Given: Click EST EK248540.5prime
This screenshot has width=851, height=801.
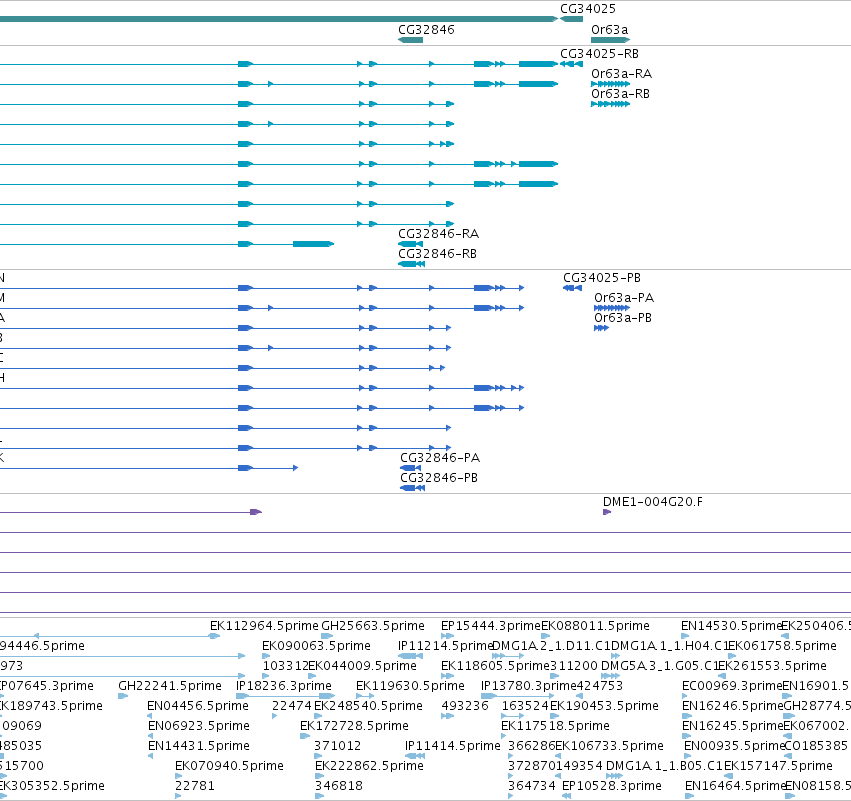Looking at the screenshot, I should [368, 707].
